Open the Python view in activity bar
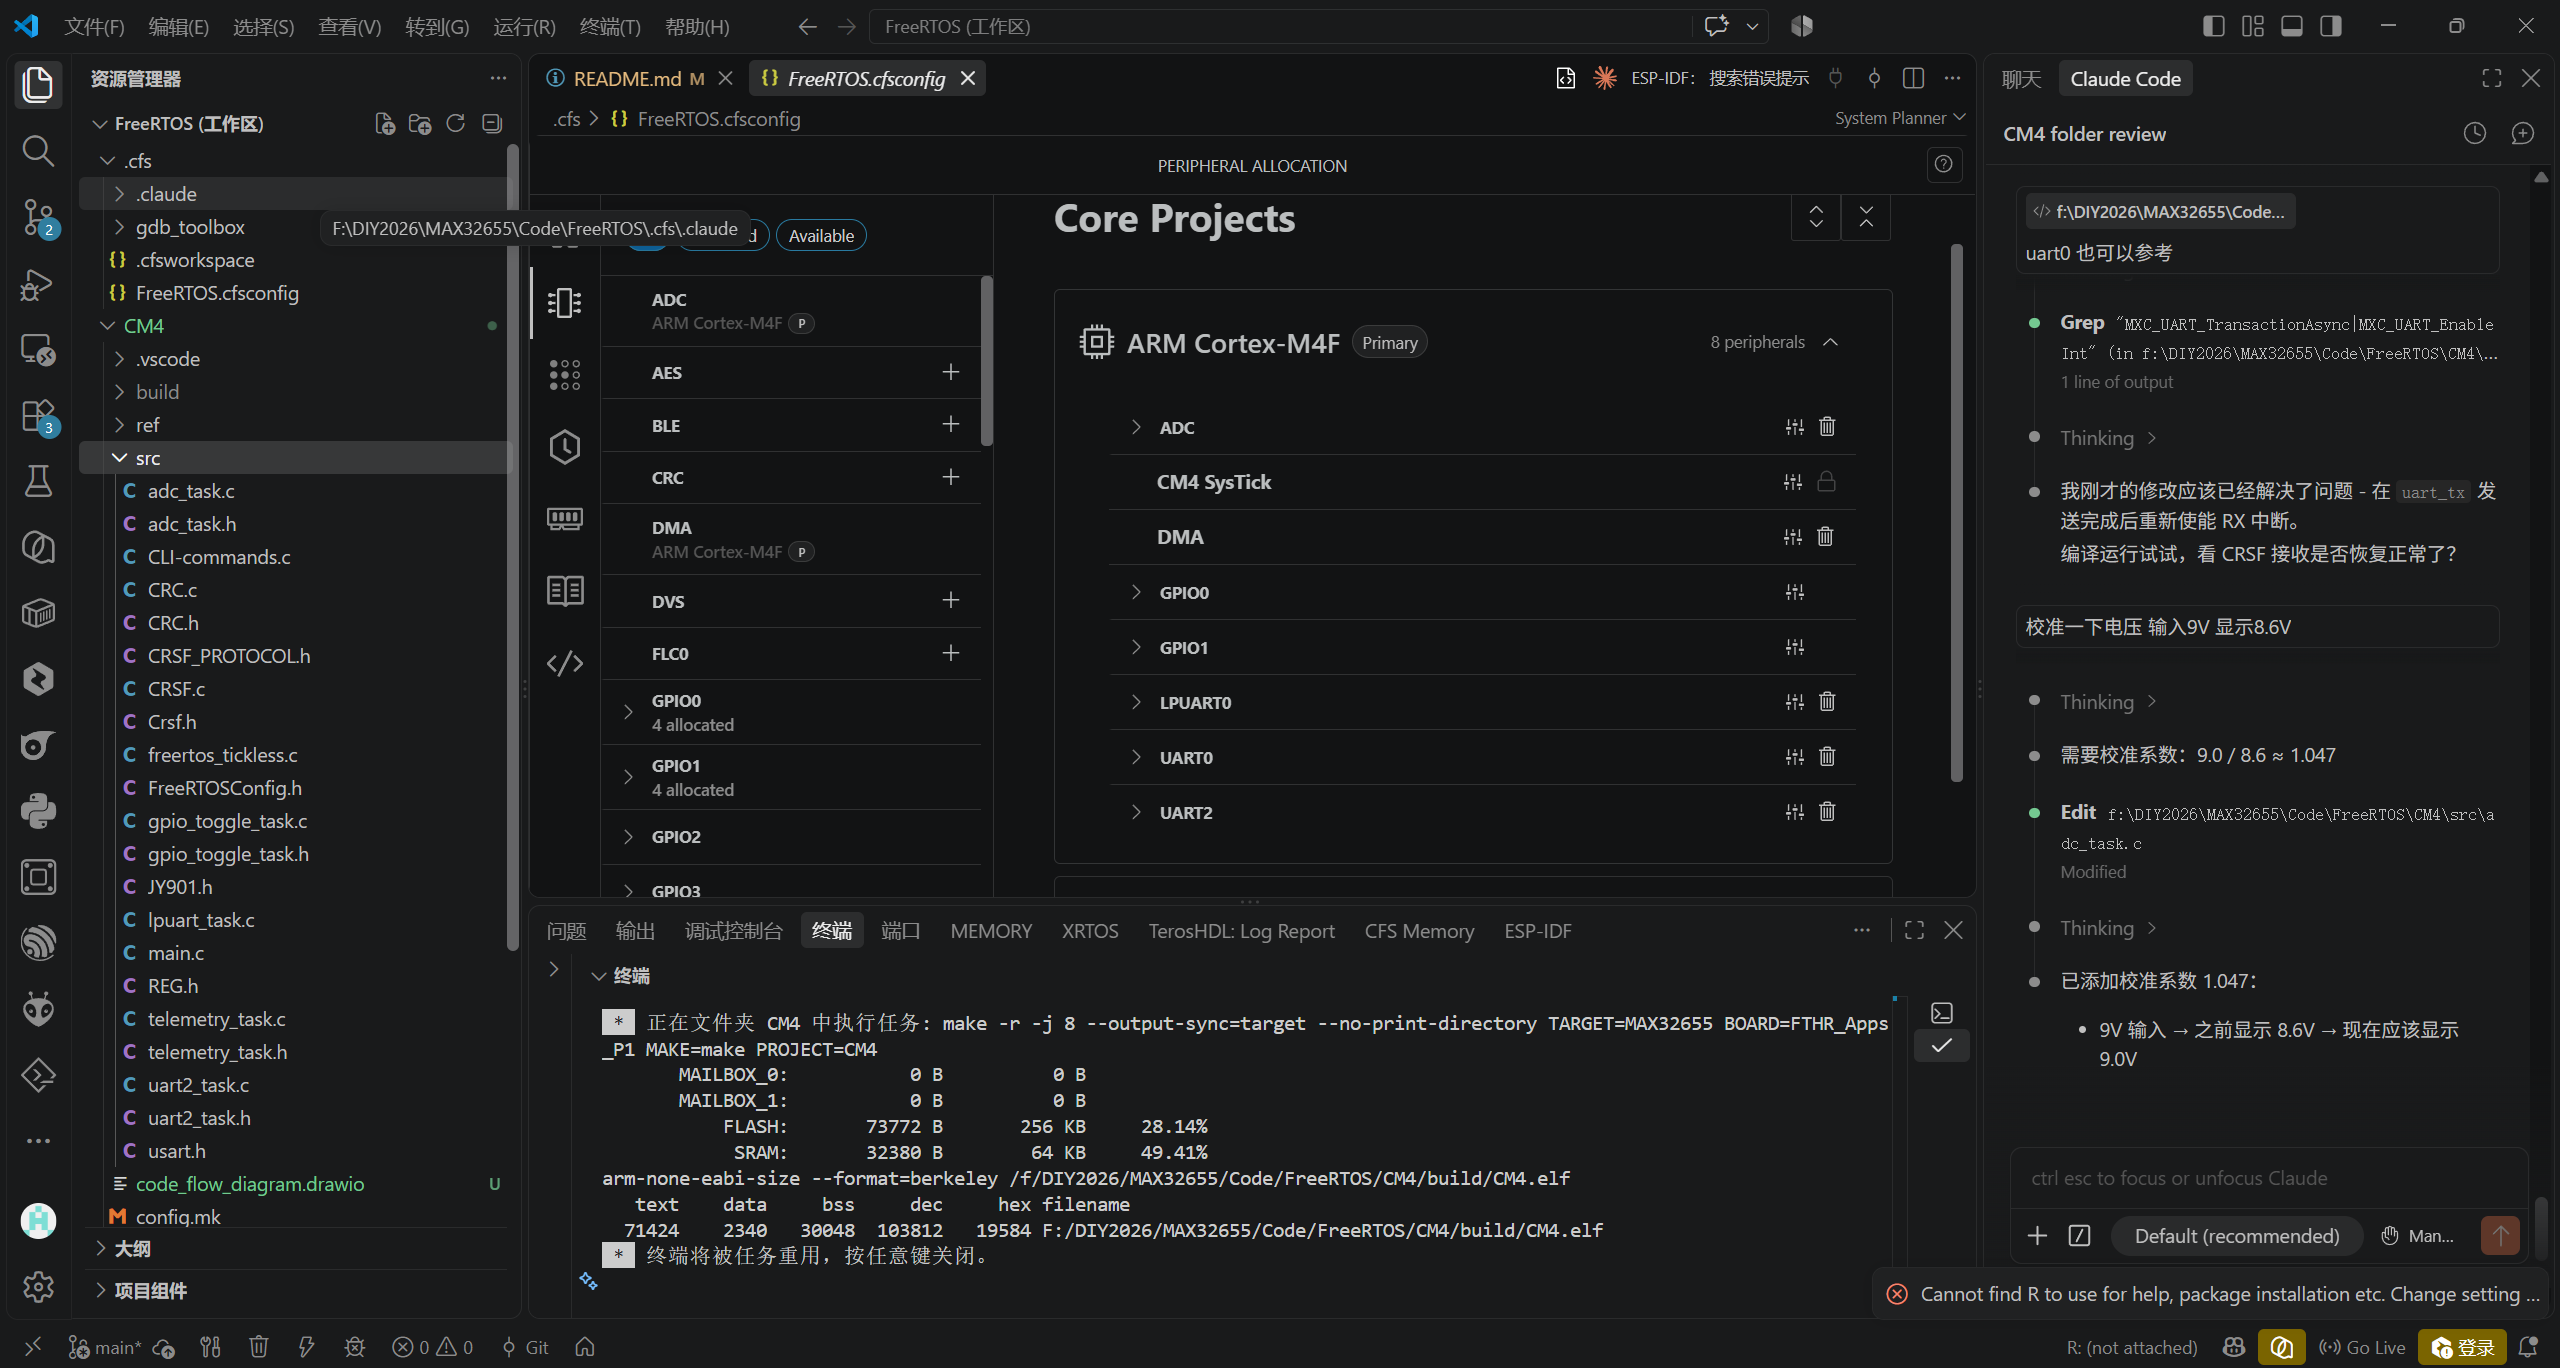Viewport: 2560px width, 1368px height. pos(38,811)
